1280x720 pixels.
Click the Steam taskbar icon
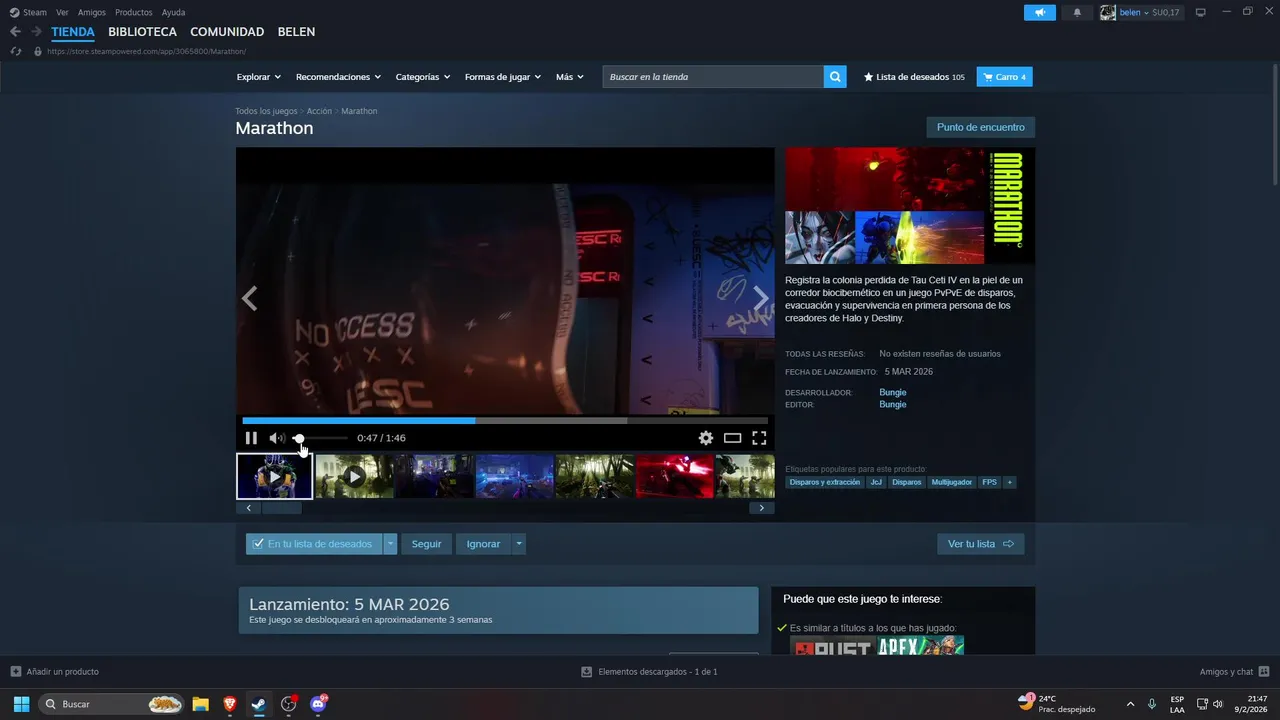pyautogui.click(x=259, y=704)
